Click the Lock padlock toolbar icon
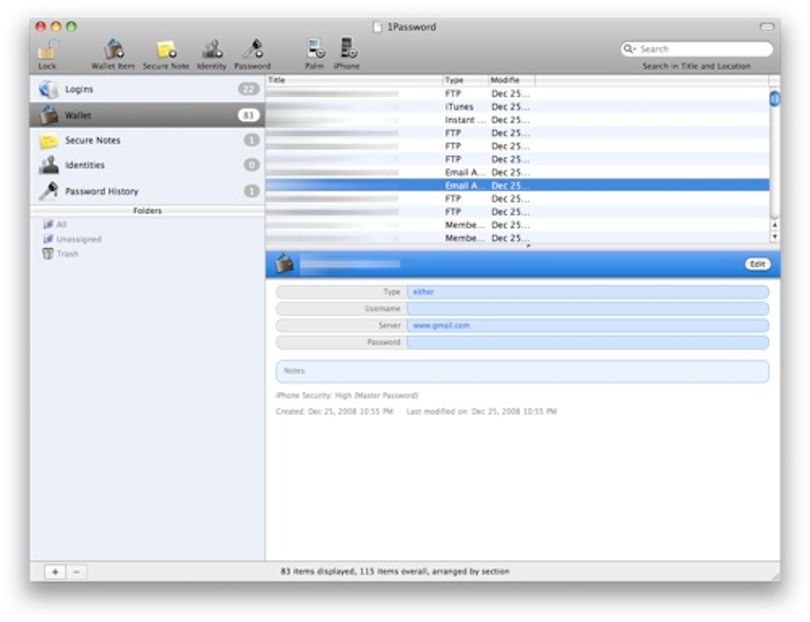 tap(47, 50)
